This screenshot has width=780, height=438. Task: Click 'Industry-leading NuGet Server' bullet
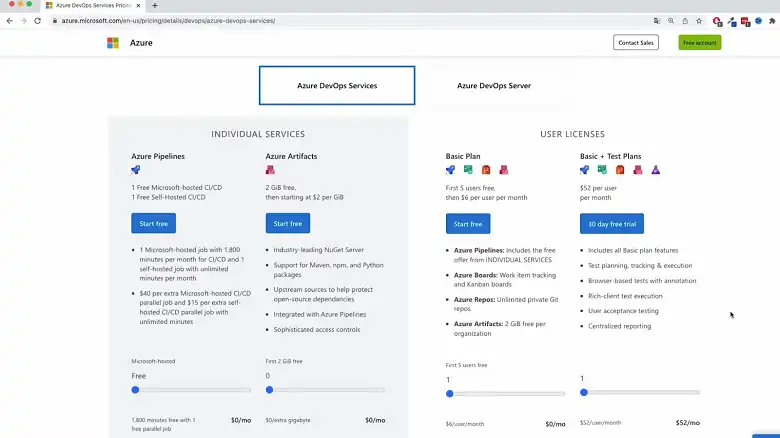tap(319, 250)
